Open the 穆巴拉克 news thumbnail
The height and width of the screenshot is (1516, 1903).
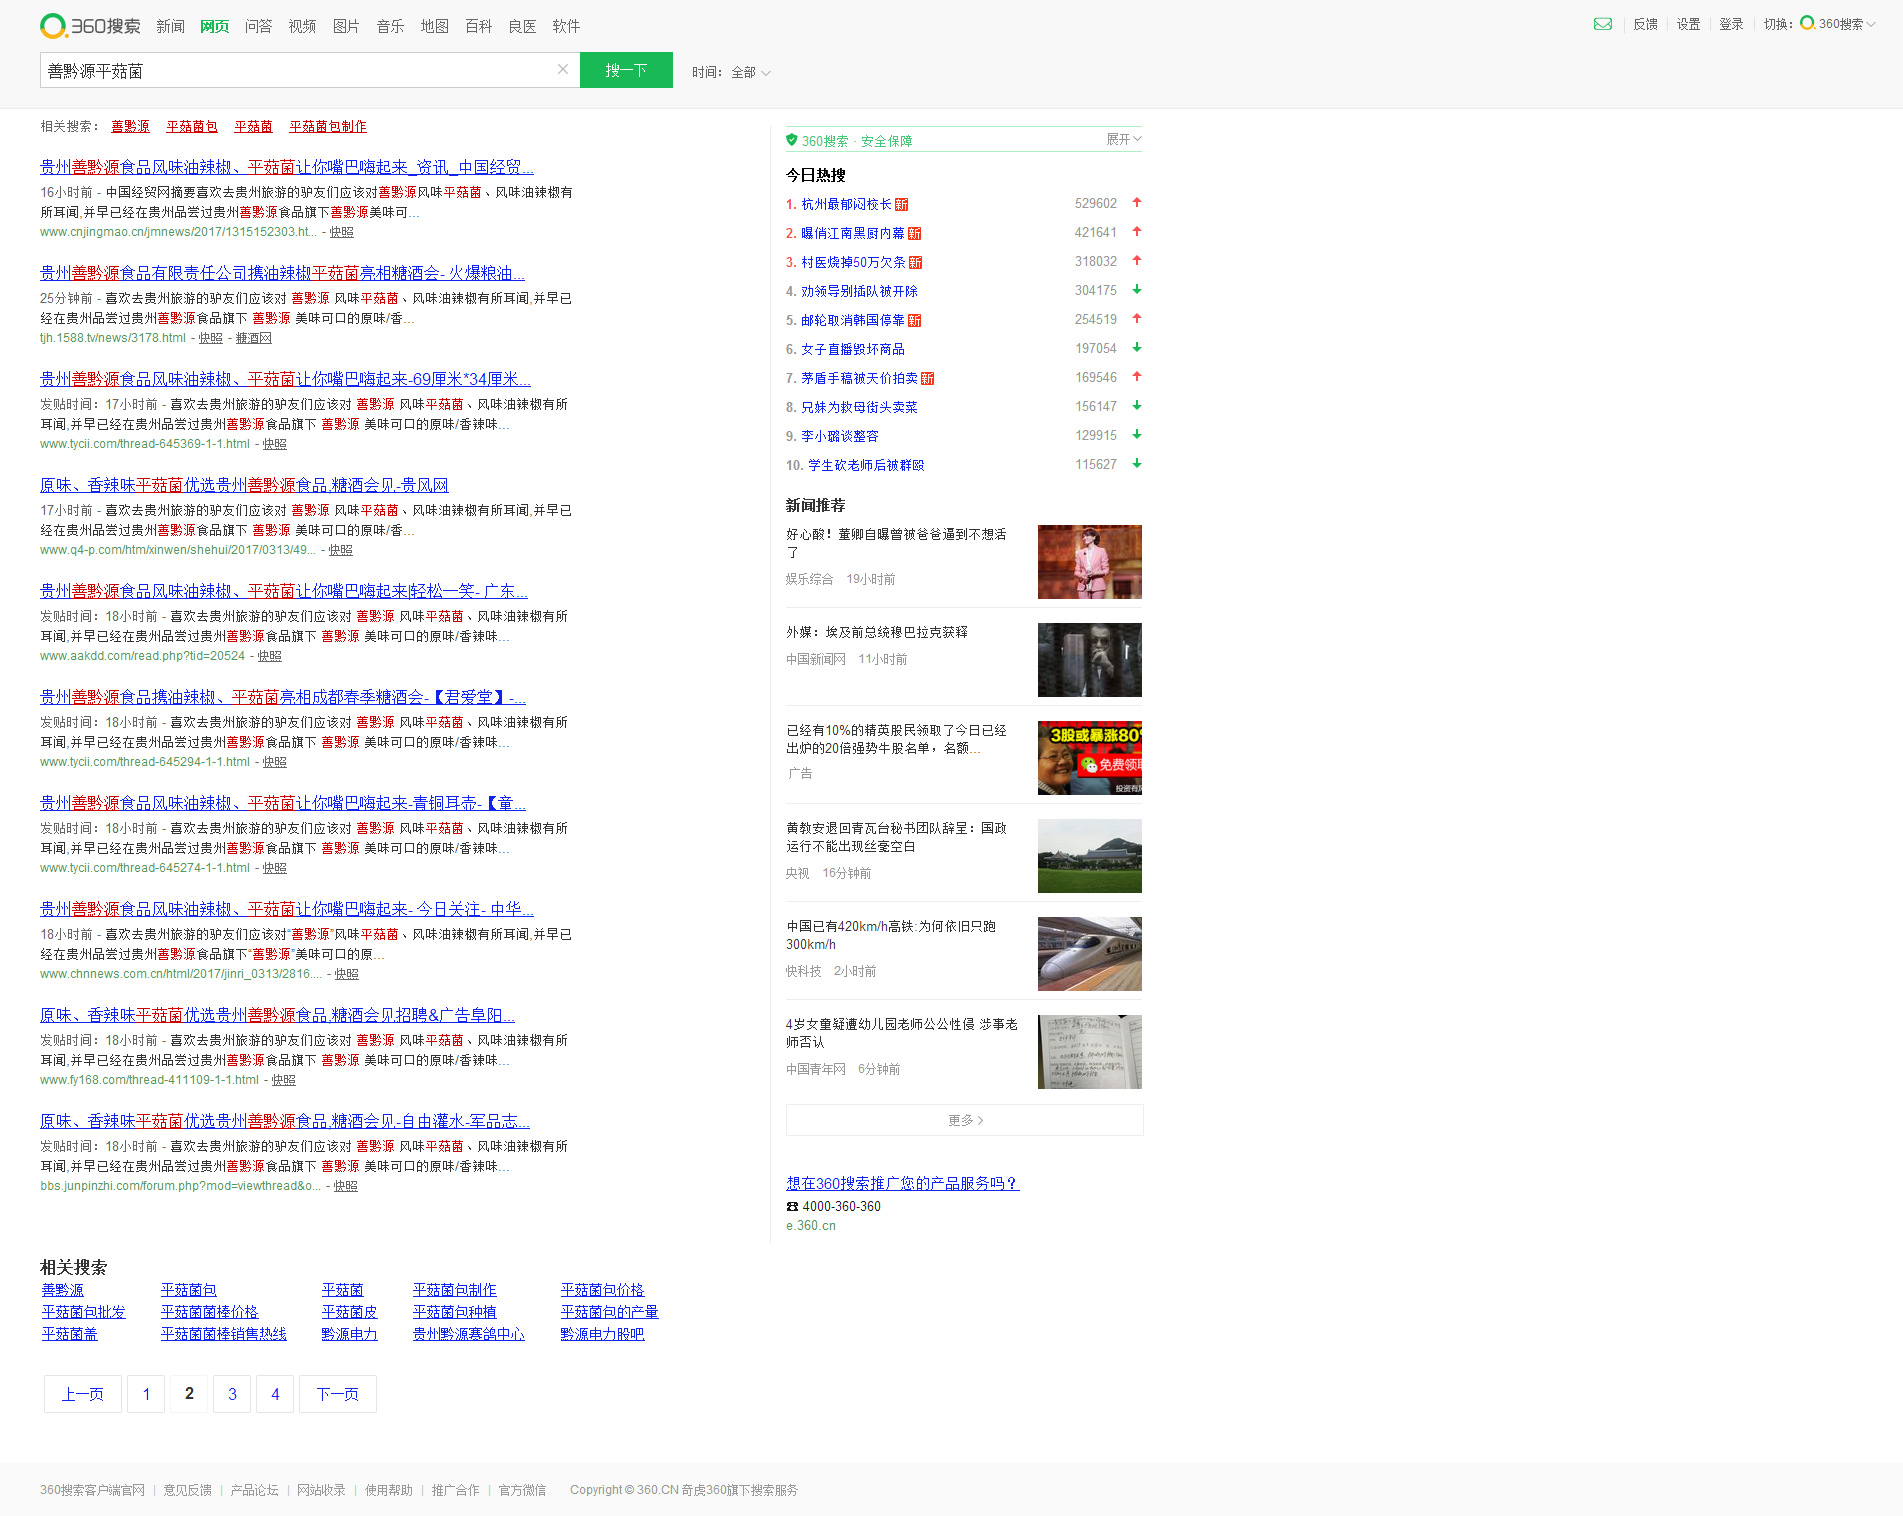pos(1090,660)
